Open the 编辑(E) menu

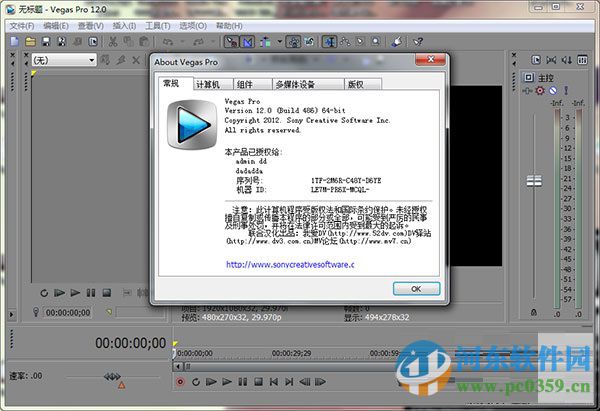coord(56,26)
